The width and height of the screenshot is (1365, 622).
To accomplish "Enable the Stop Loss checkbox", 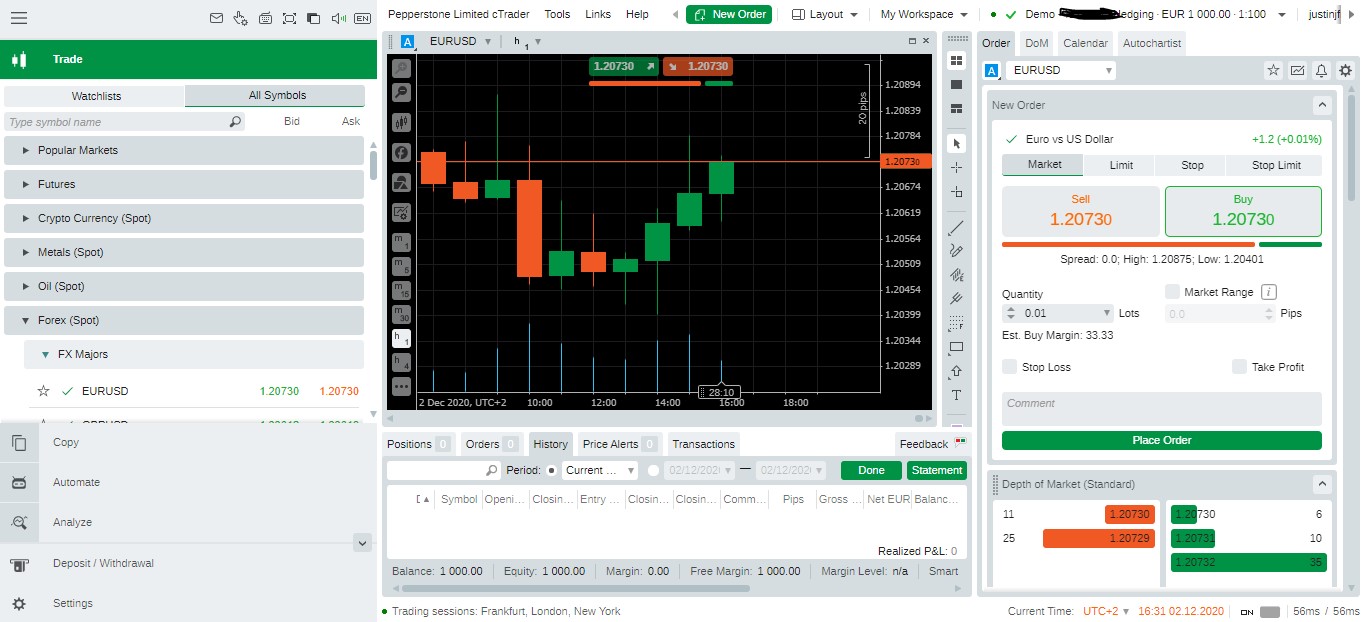I will 1010,367.
